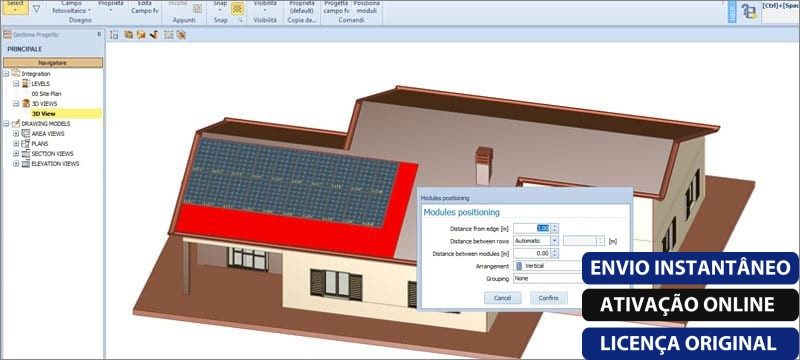Open the Arrangement dropdown showing Vertical
Viewport: 800px width, 360px height.
548,266
